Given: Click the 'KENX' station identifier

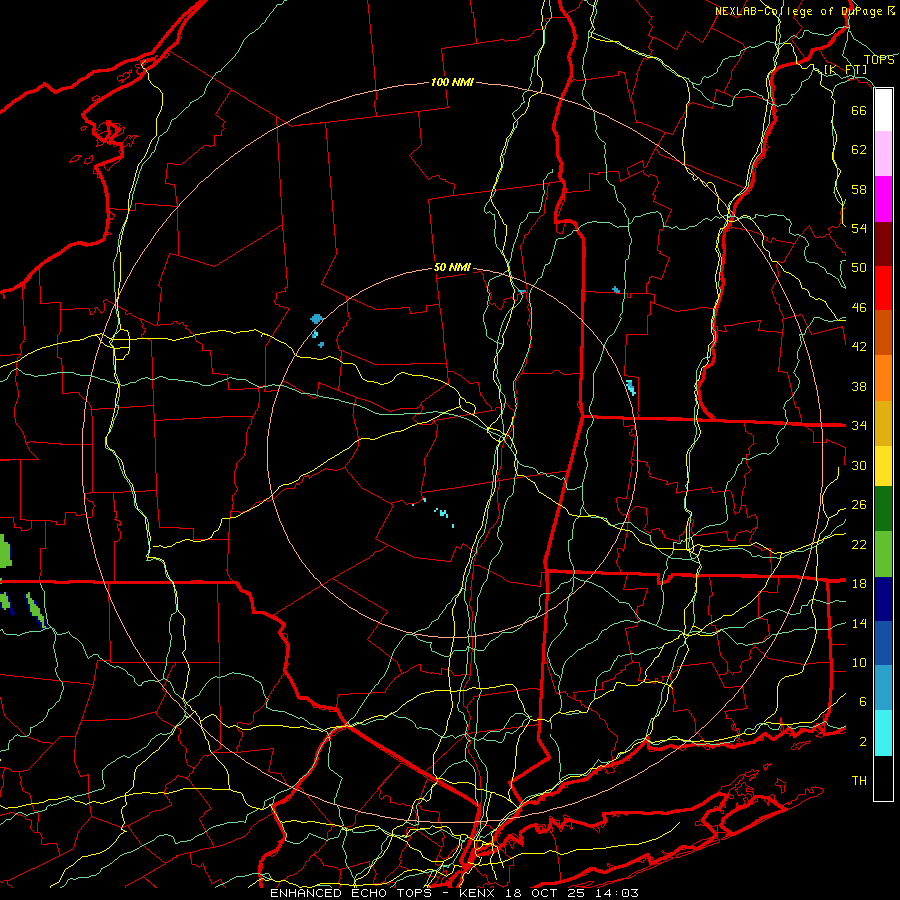Looking at the screenshot, I should click(479, 893).
